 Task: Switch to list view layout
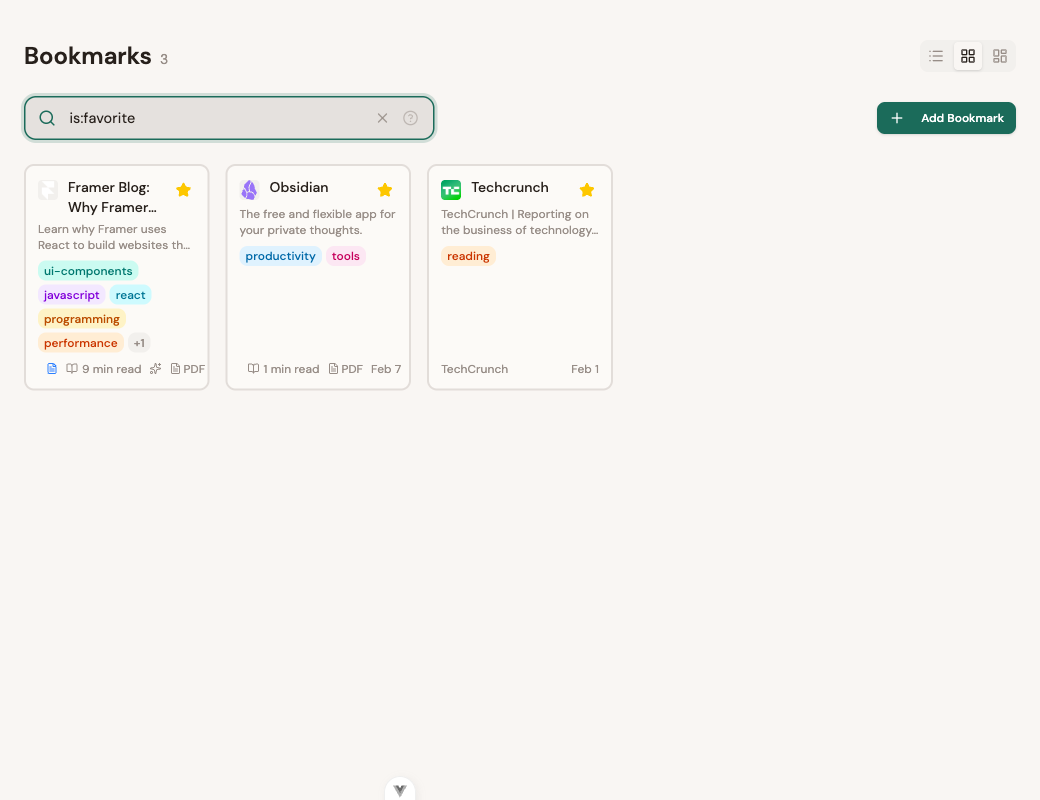(936, 56)
